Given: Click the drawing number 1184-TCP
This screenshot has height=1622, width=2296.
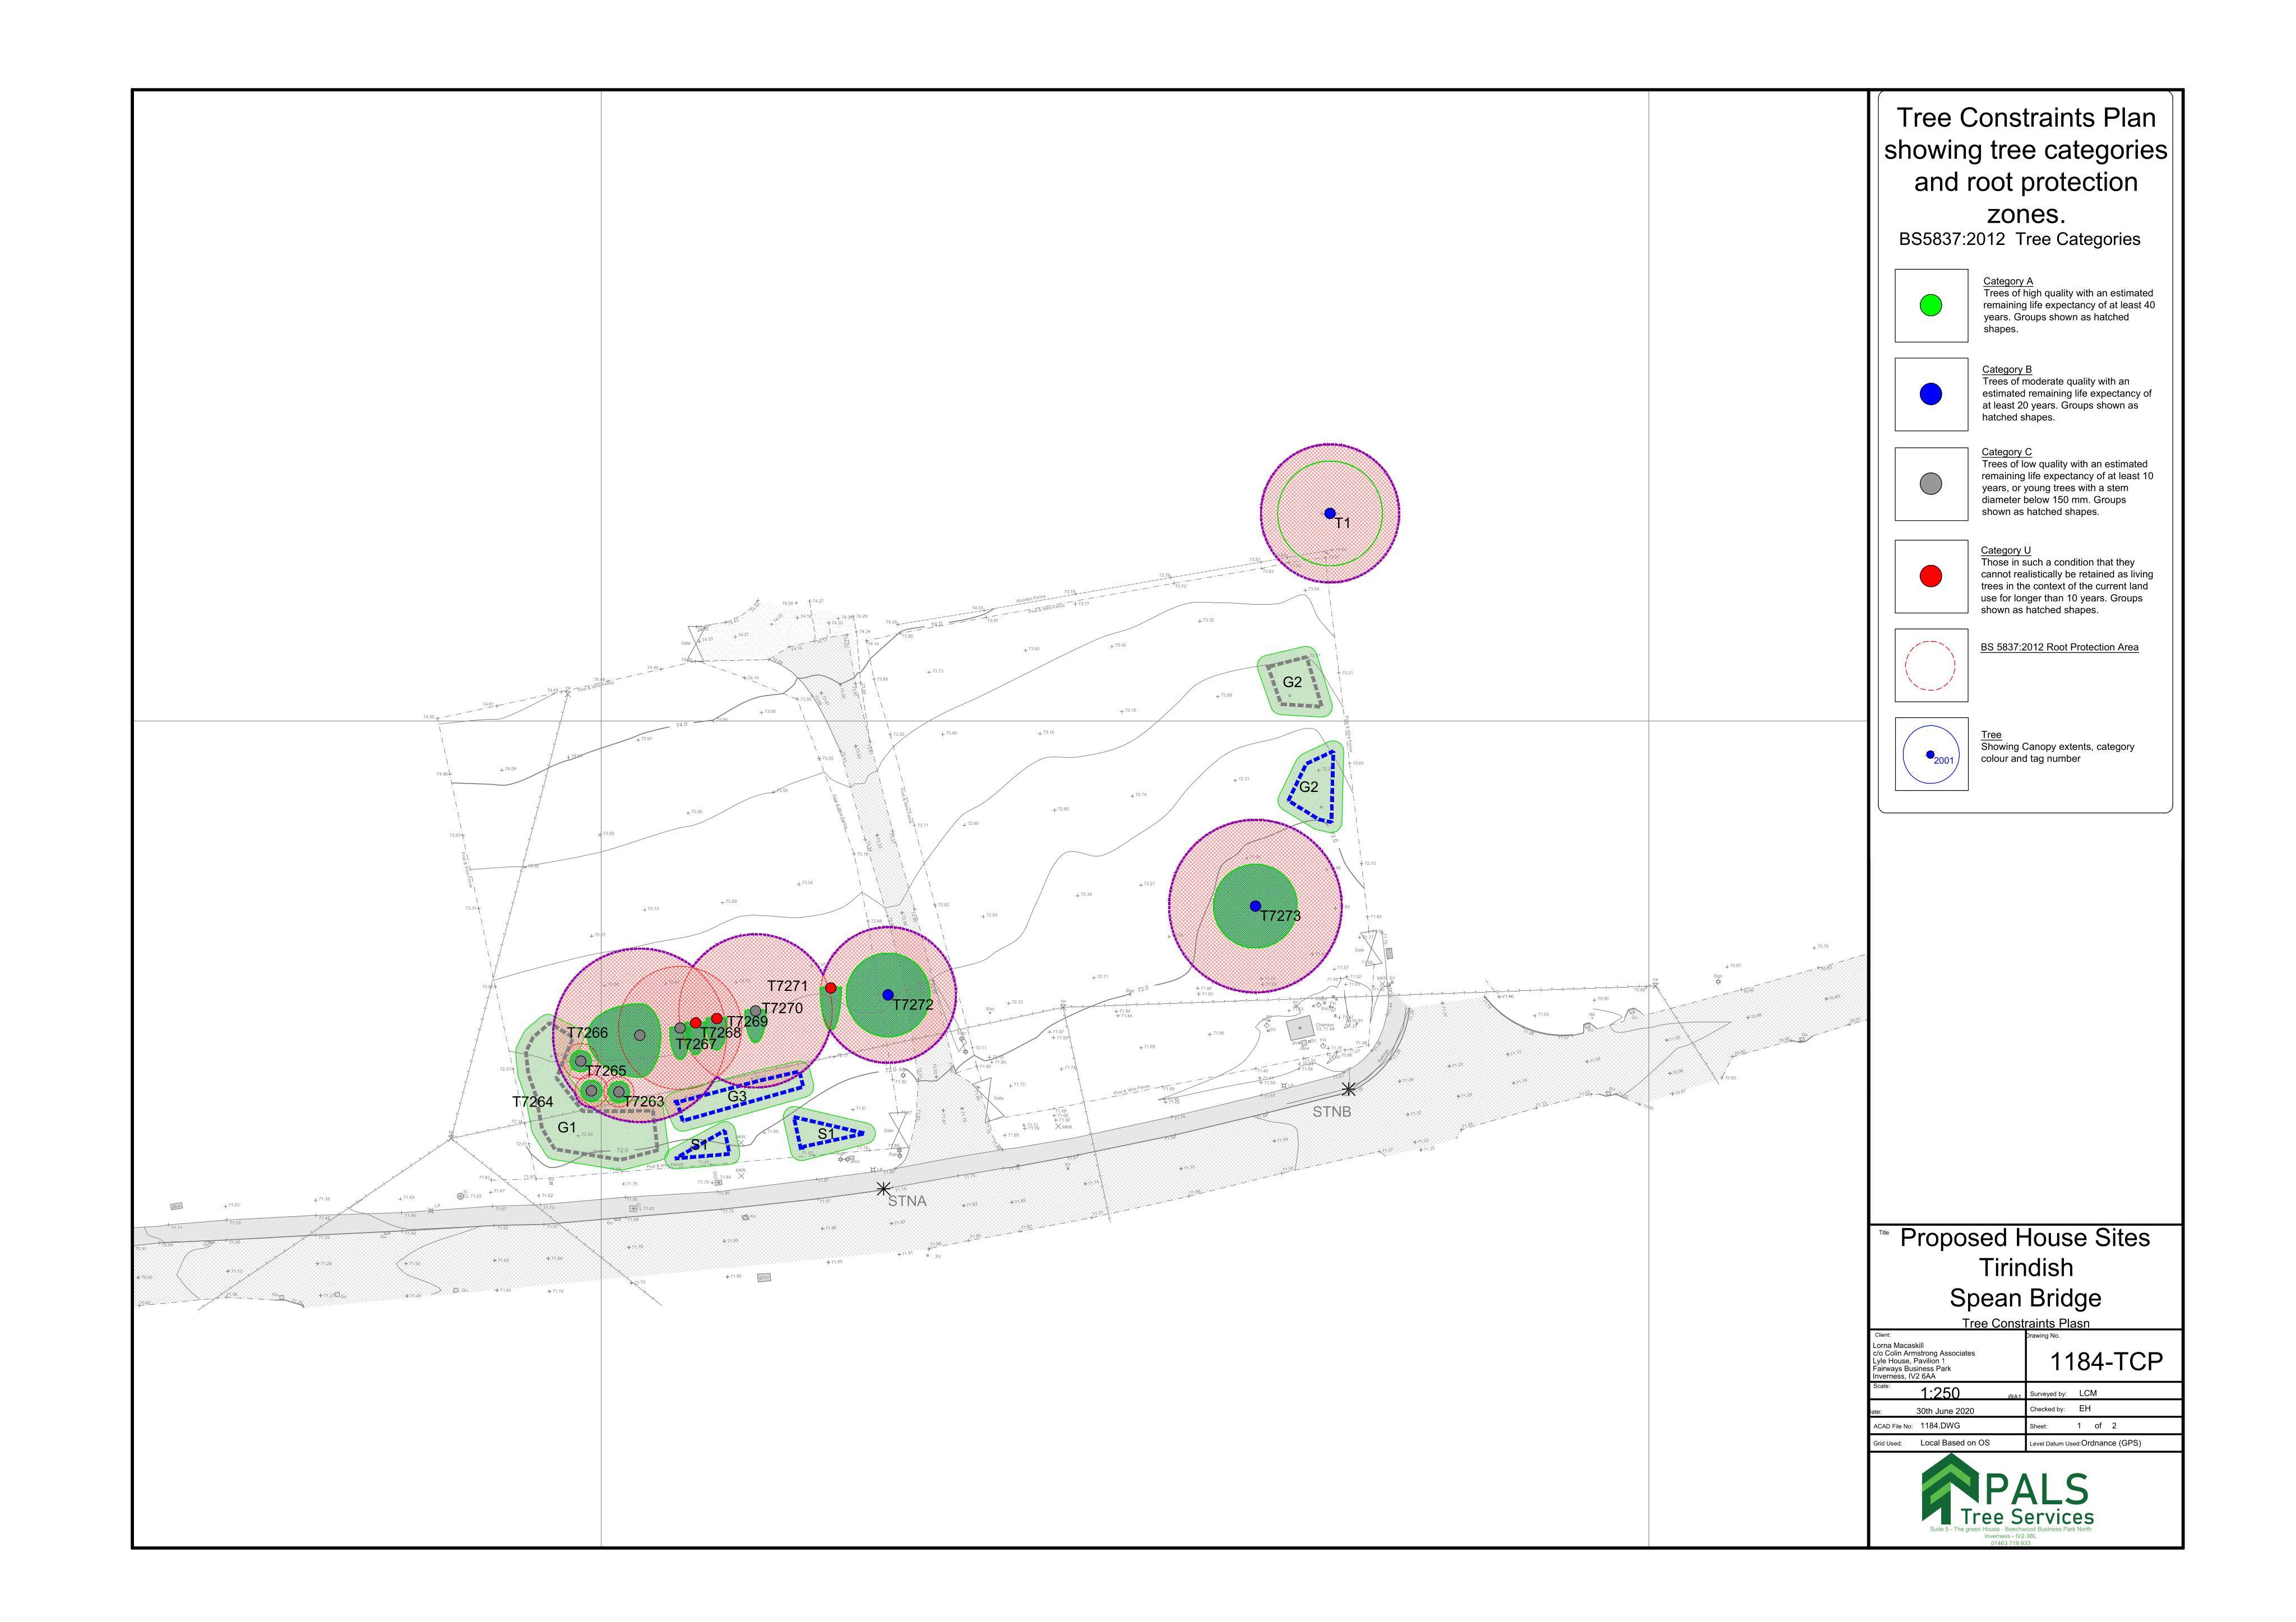Looking at the screenshot, I should [2106, 1362].
